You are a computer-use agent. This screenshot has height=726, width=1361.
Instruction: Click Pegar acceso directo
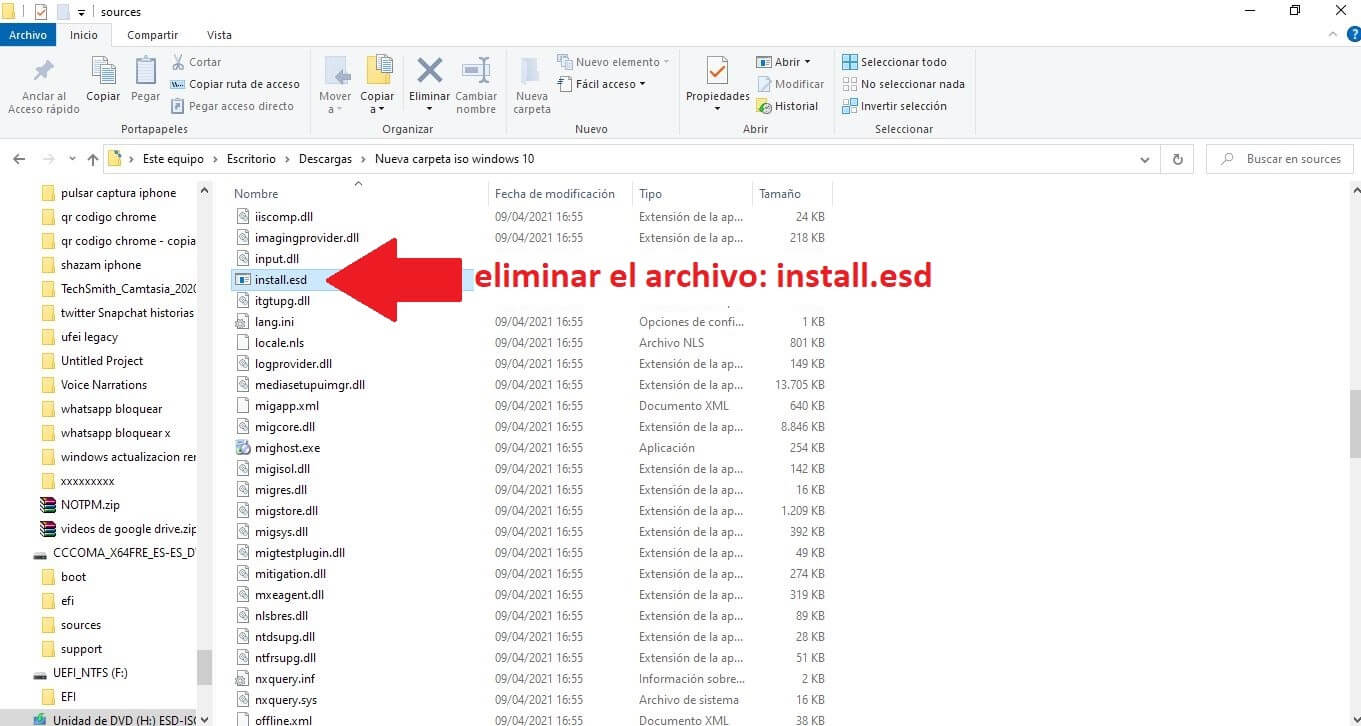tap(232, 106)
